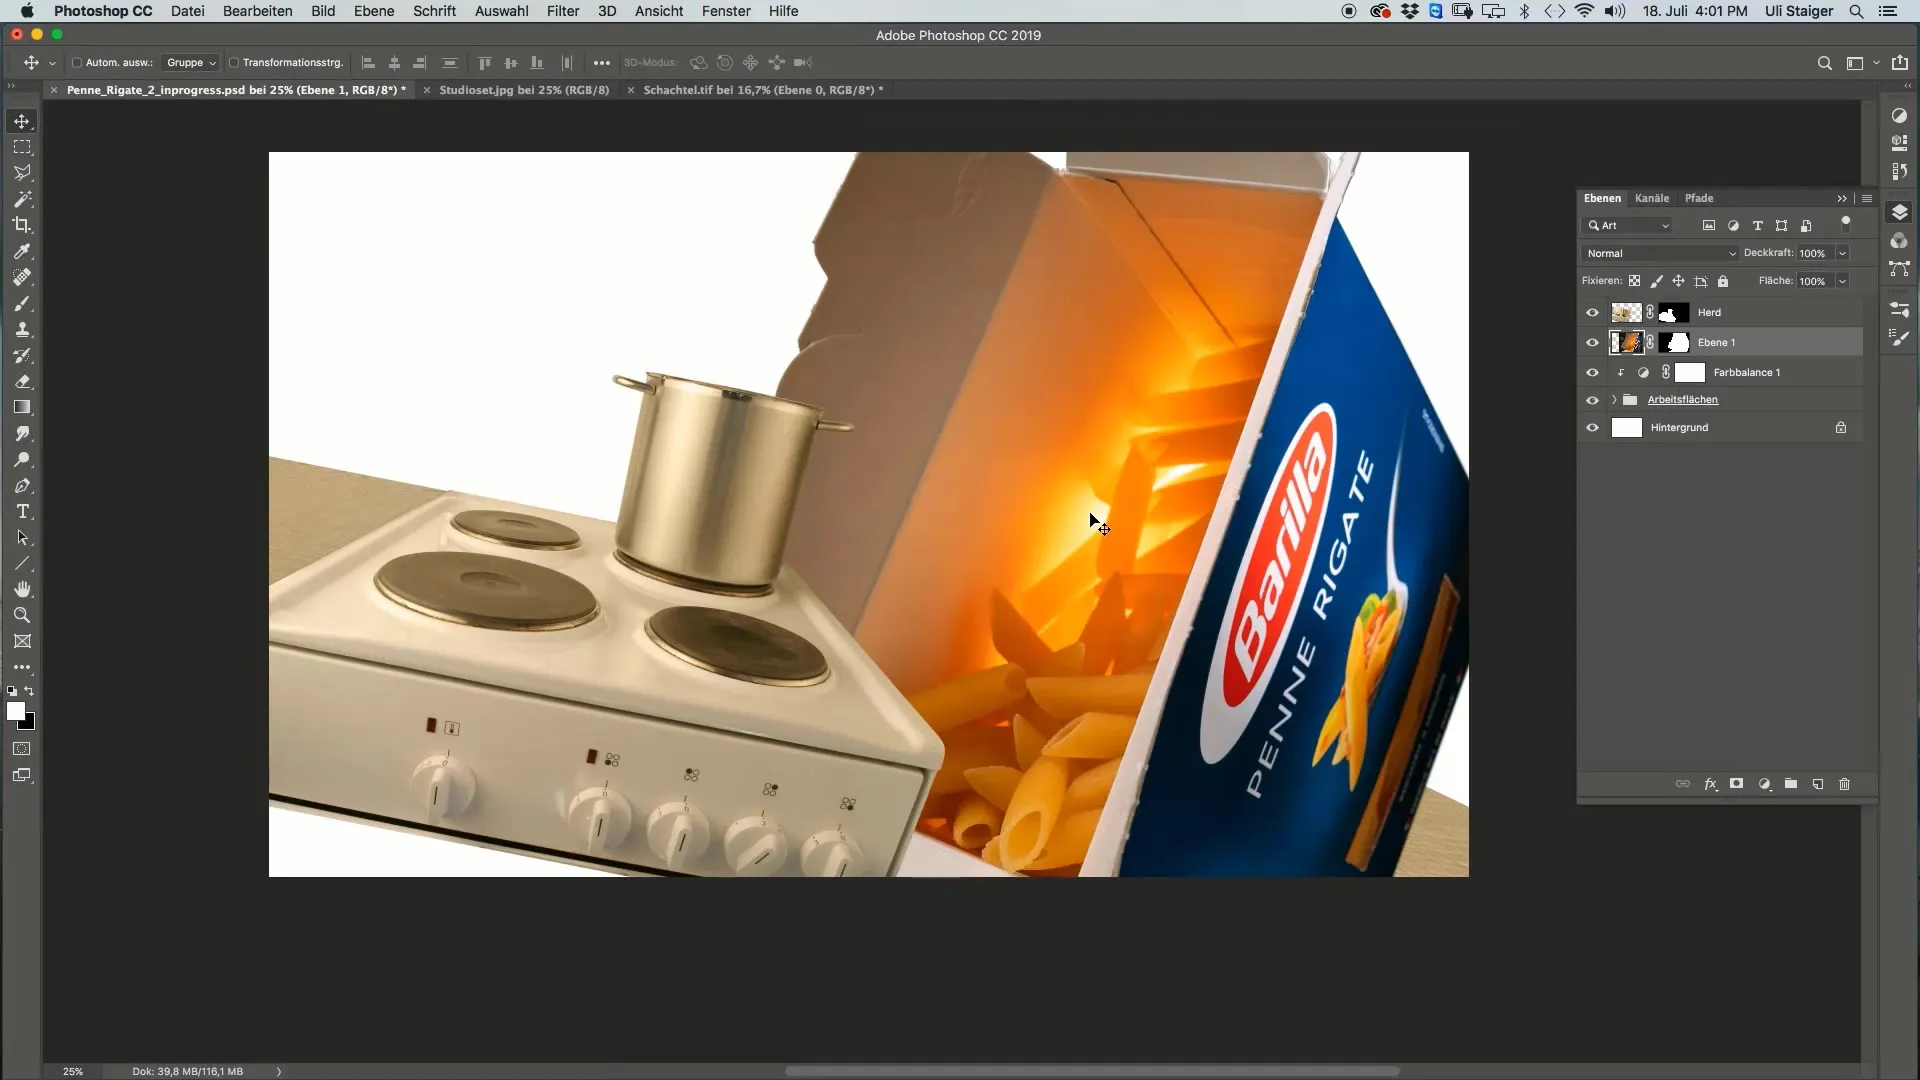Click the zoom percentage field 25%
Image resolution: width=1920 pixels, height=1080 pixels.
(x=73, y=1071)
